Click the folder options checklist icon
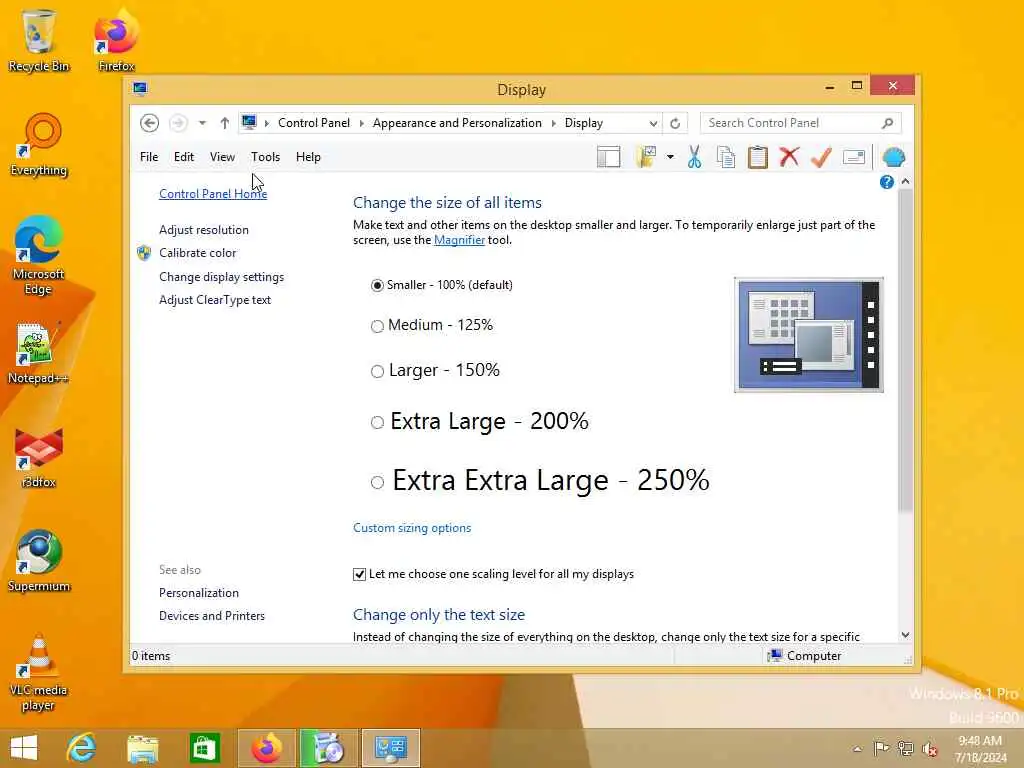The image size is (1024, 768). pos(646,157)
